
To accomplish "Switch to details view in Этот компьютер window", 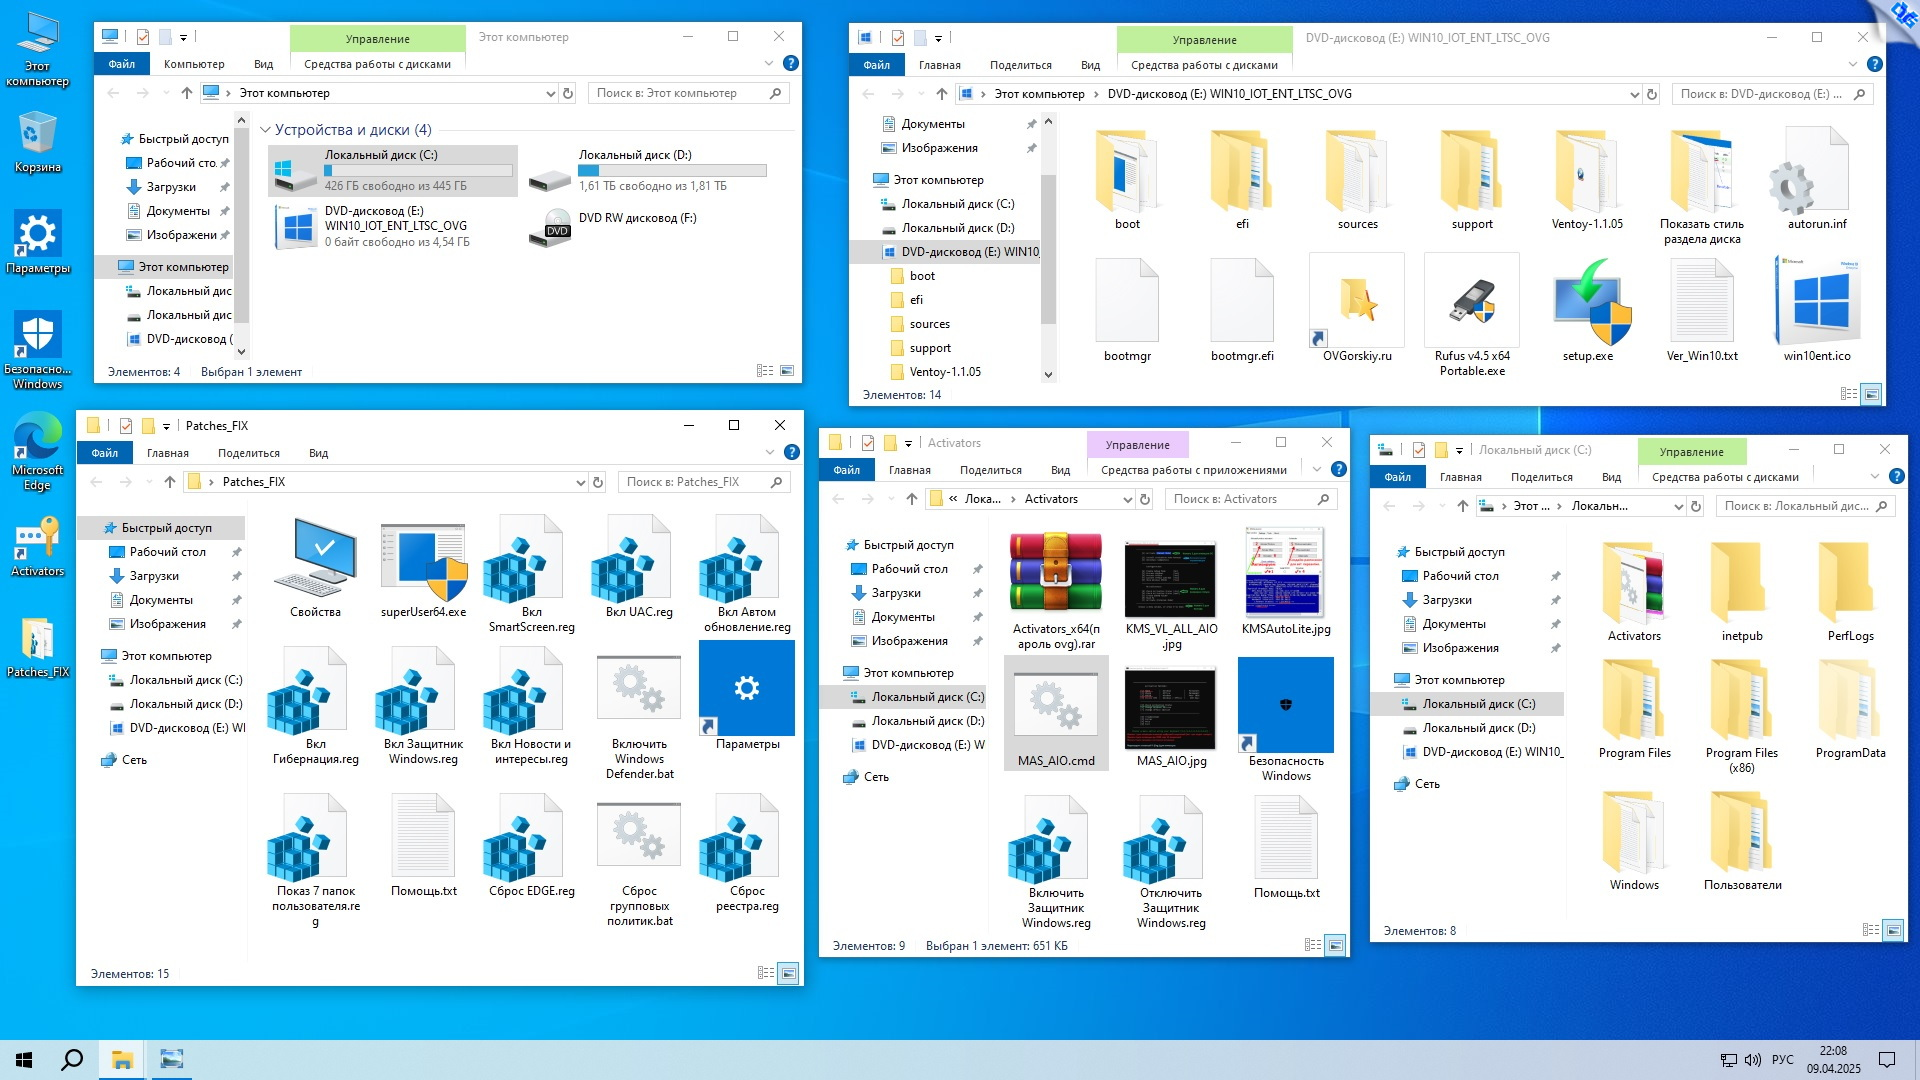I will click(x=765, y=371).
